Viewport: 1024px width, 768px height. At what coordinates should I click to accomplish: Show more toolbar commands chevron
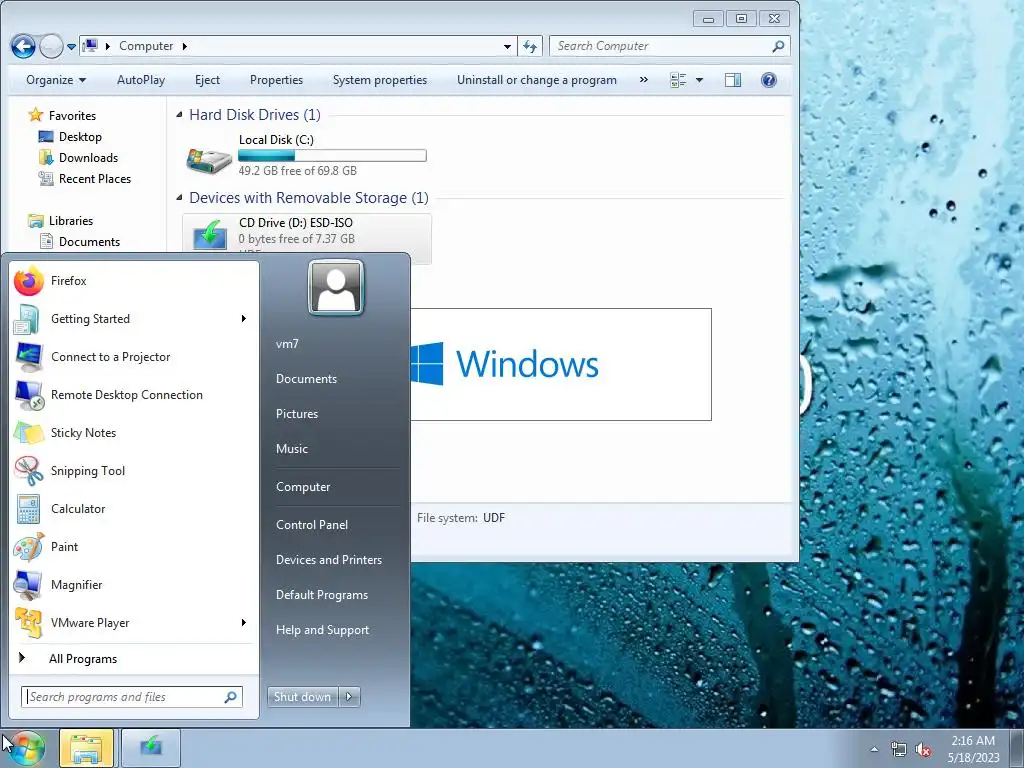644,80
